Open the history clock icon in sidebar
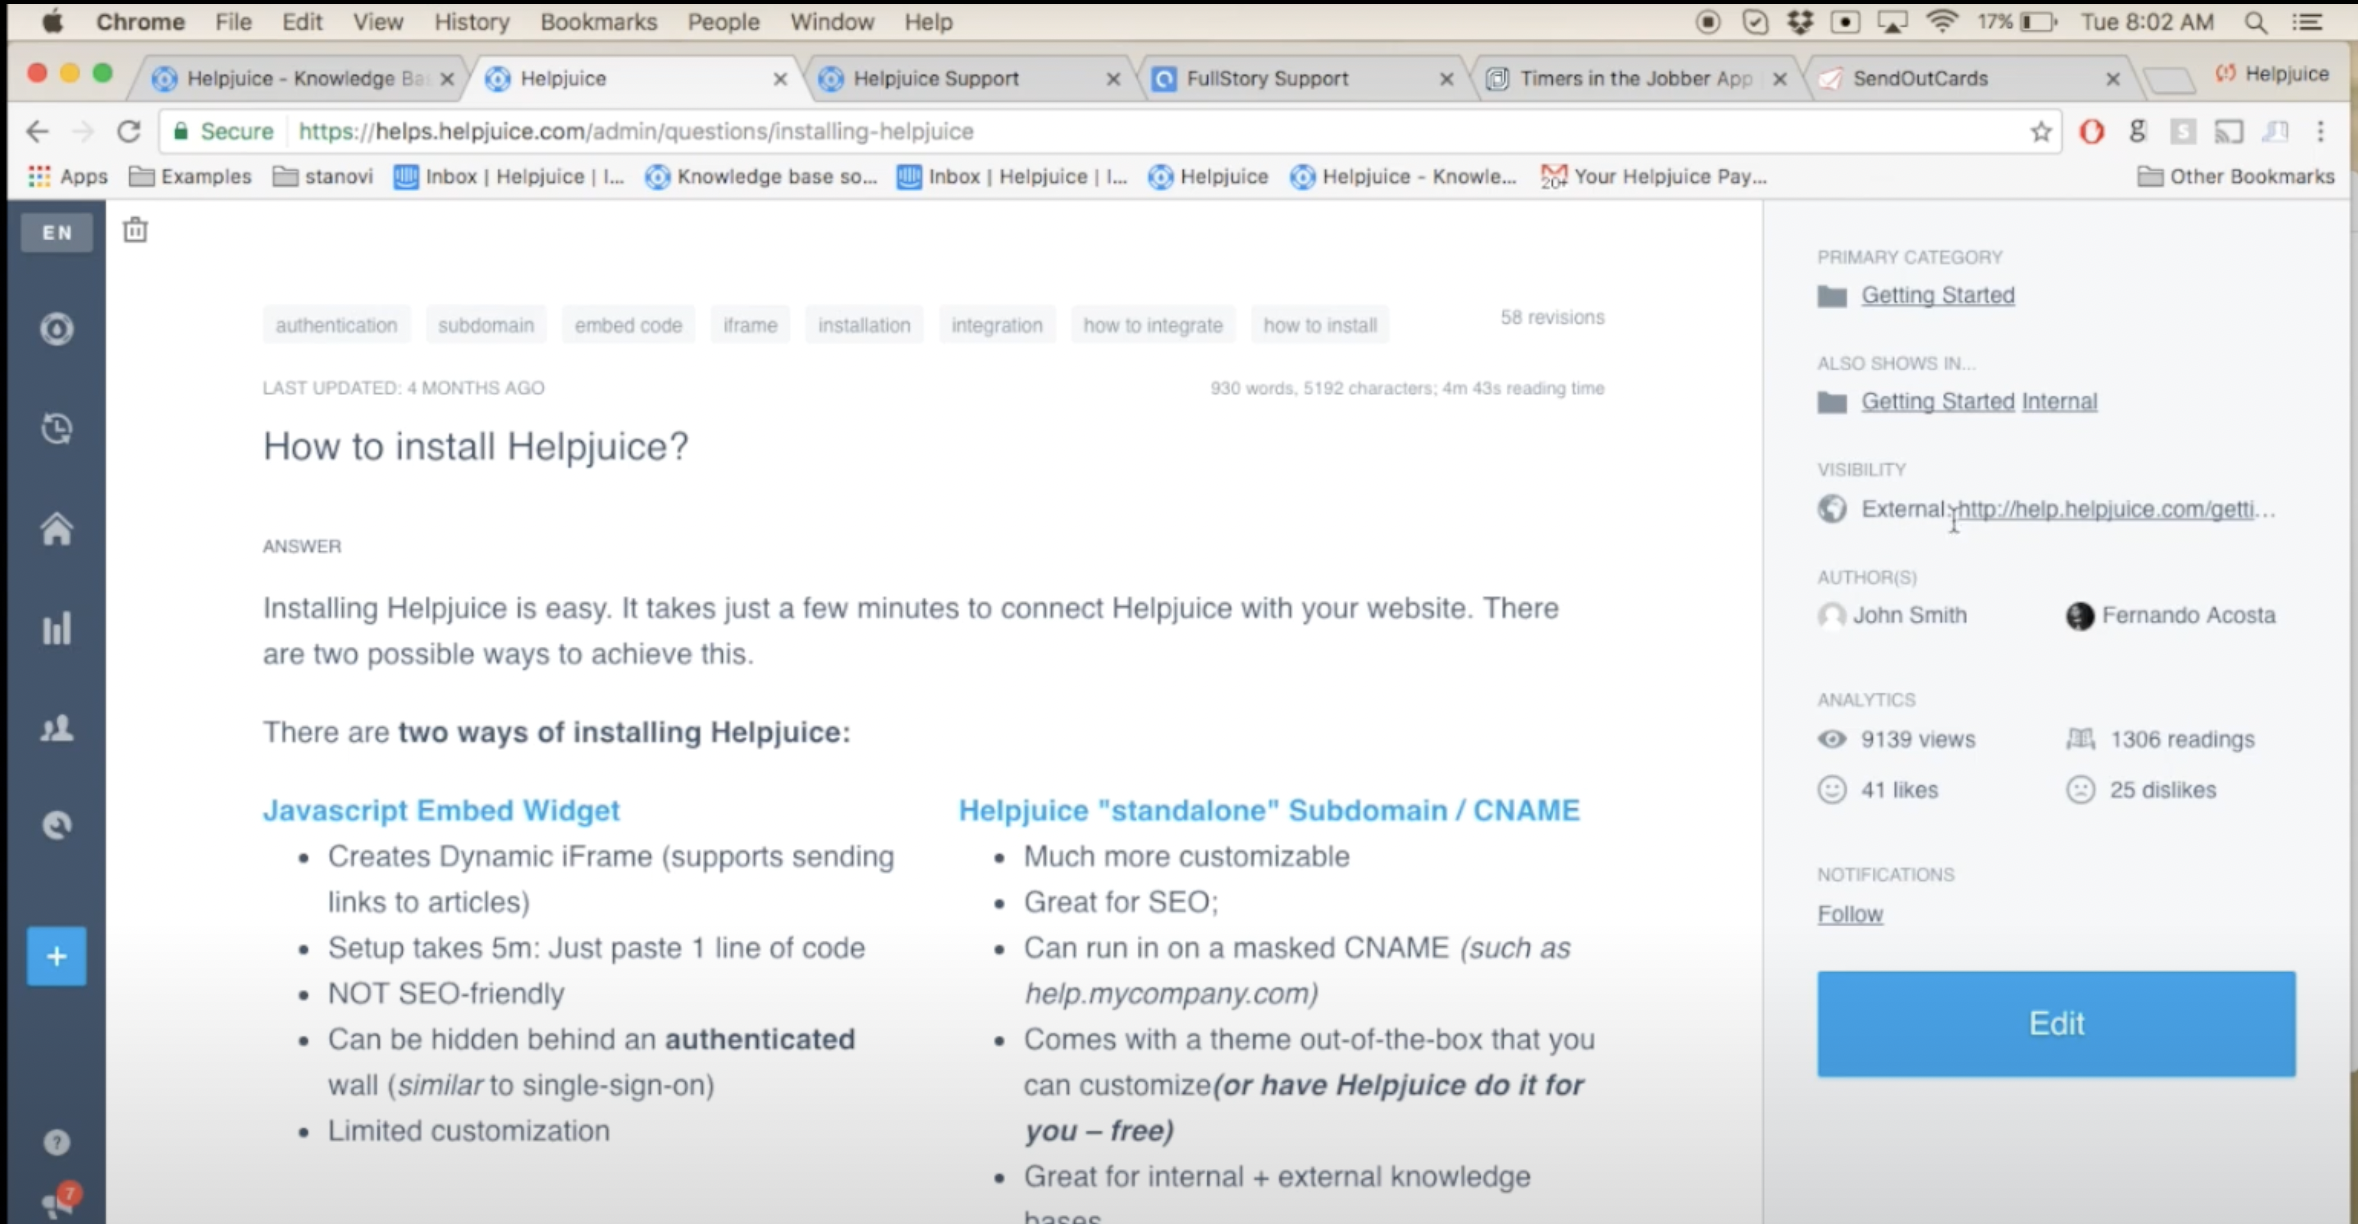Screen dimensions: 2358x1224 [x=57, y=429]
